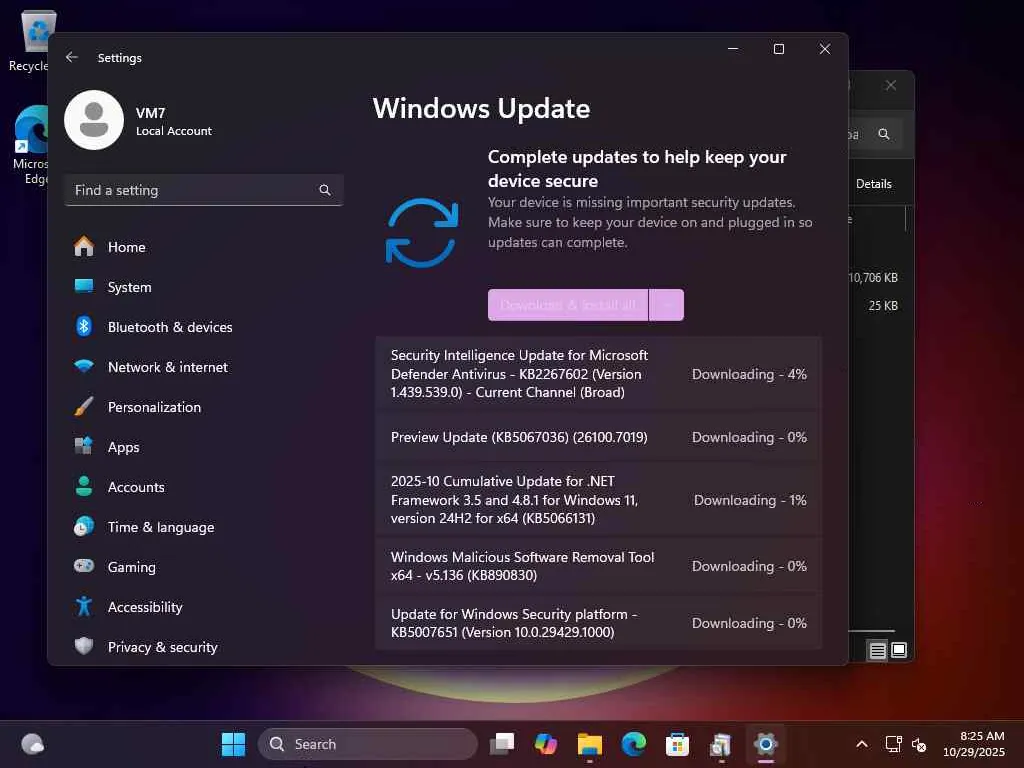Open the Apps settings page
This screenshot has width=1024, height=768.
pos(204,447)
